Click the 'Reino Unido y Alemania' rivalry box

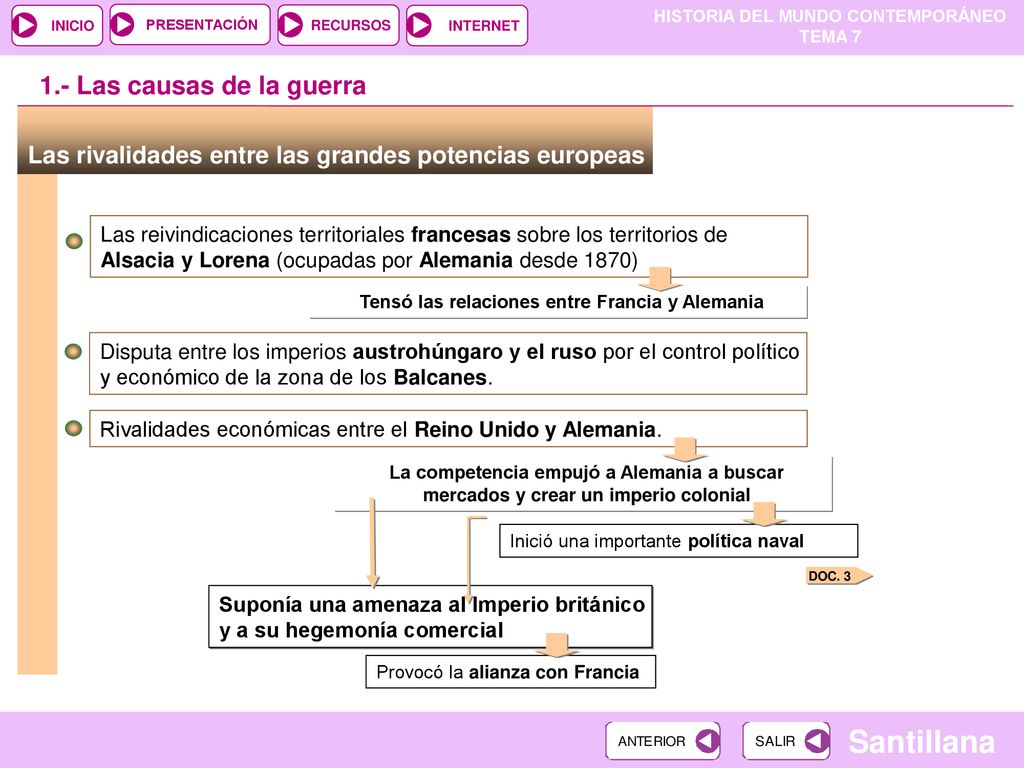click(x=448, y=428)
